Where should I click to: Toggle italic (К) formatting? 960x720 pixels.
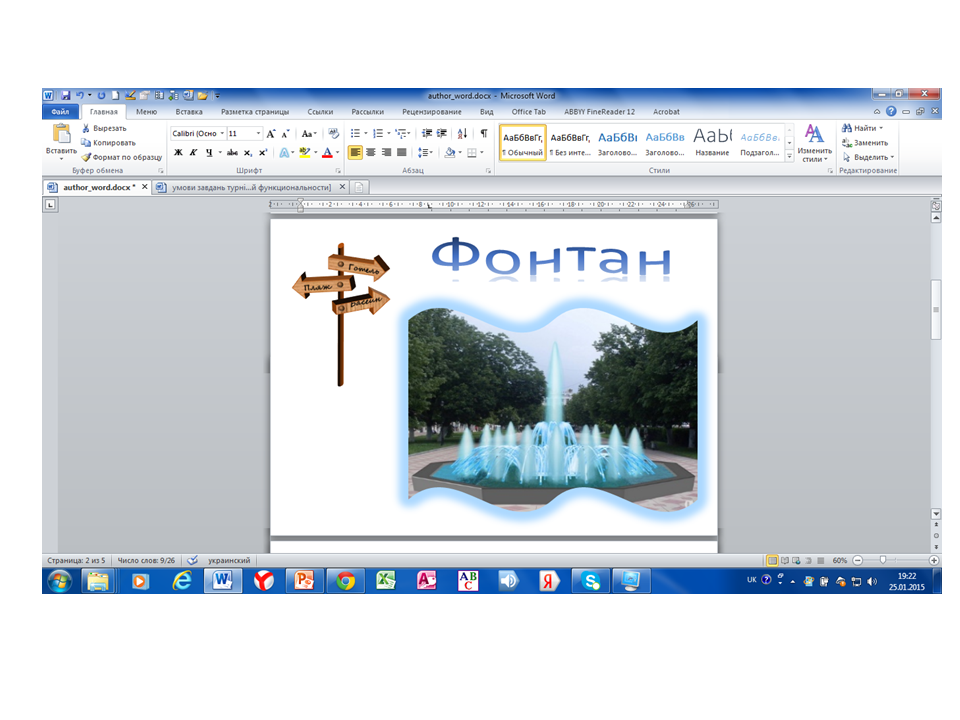[193, 152]
